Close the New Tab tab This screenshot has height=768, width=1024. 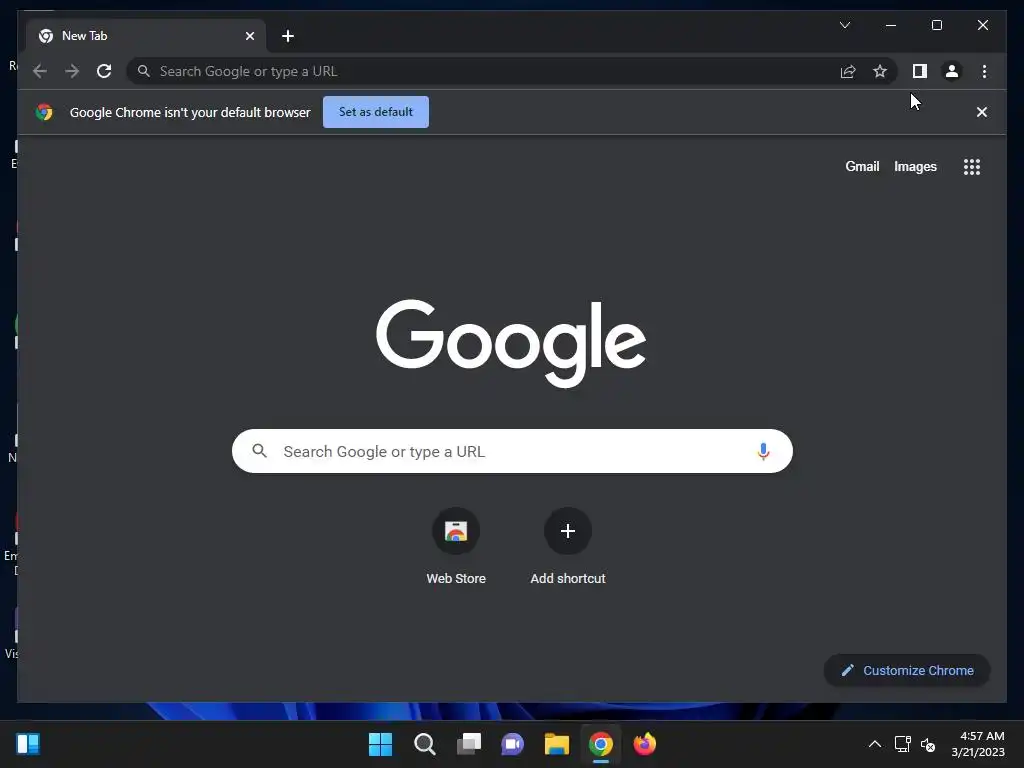click(x=249, y=36)
